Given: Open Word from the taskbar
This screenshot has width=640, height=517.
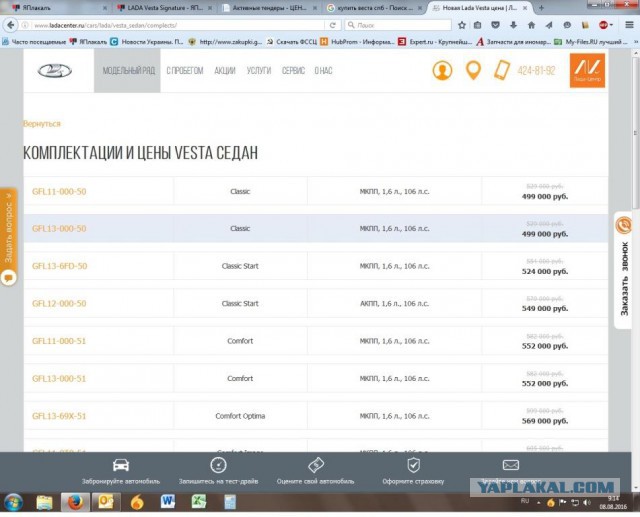Looking at the screenshot, I should [x=168, y=502].
